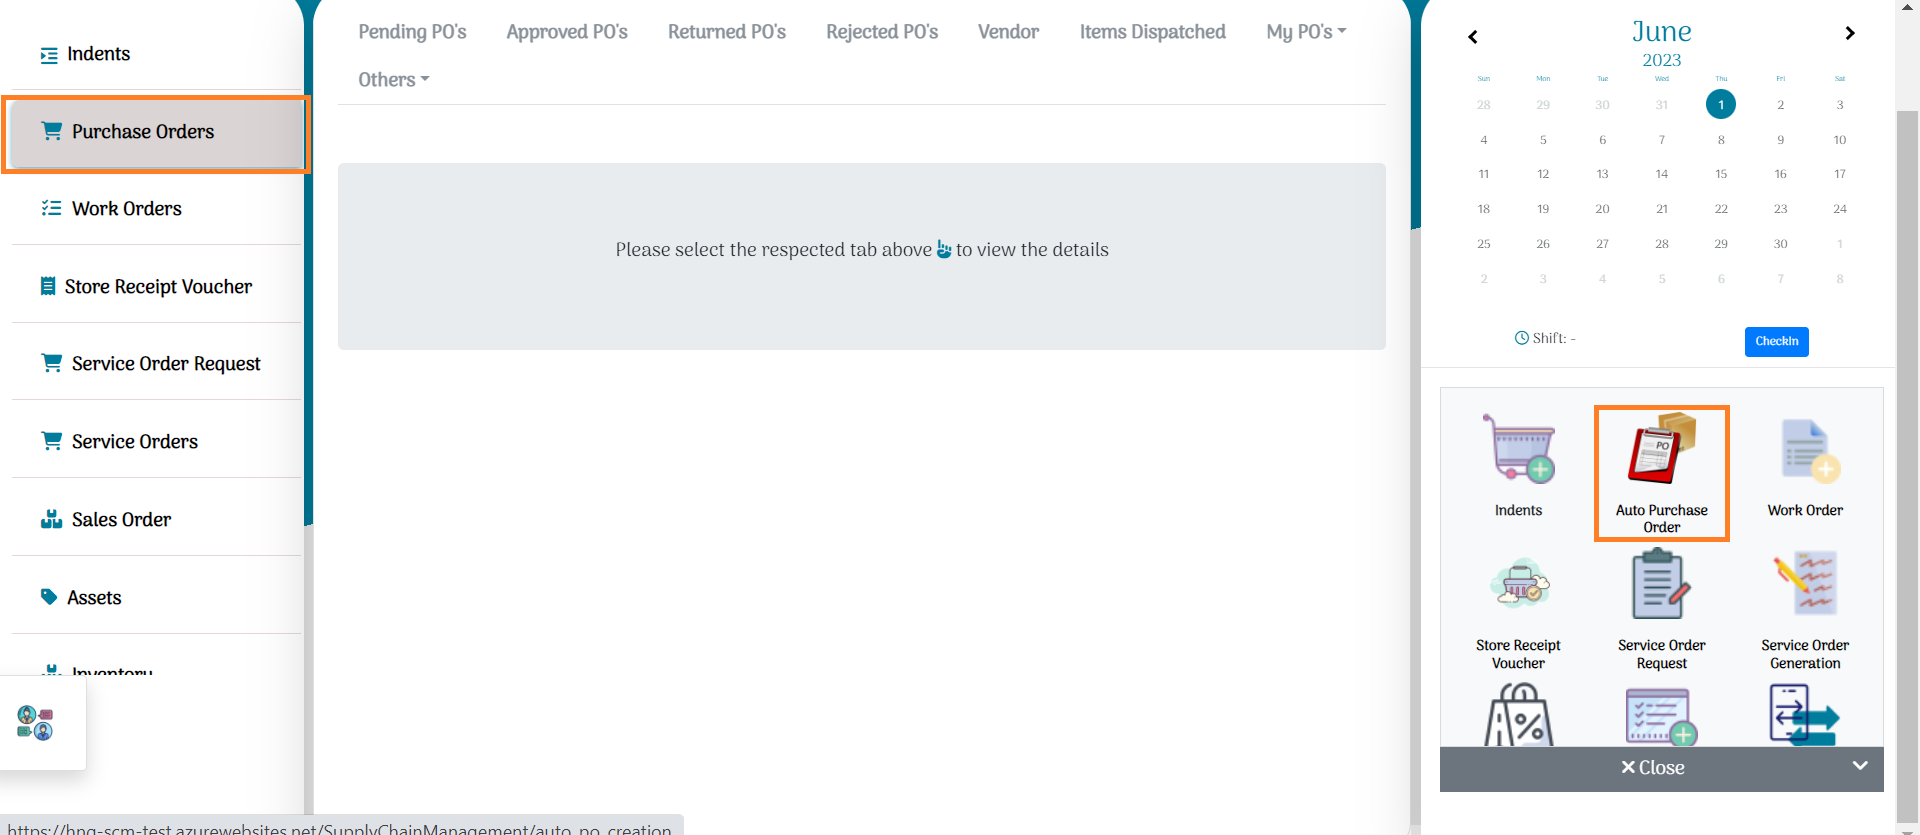Open the Store Receipt Voucher shortcut icon
This screenshot has width=1920, height=835.
pyautogui.click(x=1518, y=584)
